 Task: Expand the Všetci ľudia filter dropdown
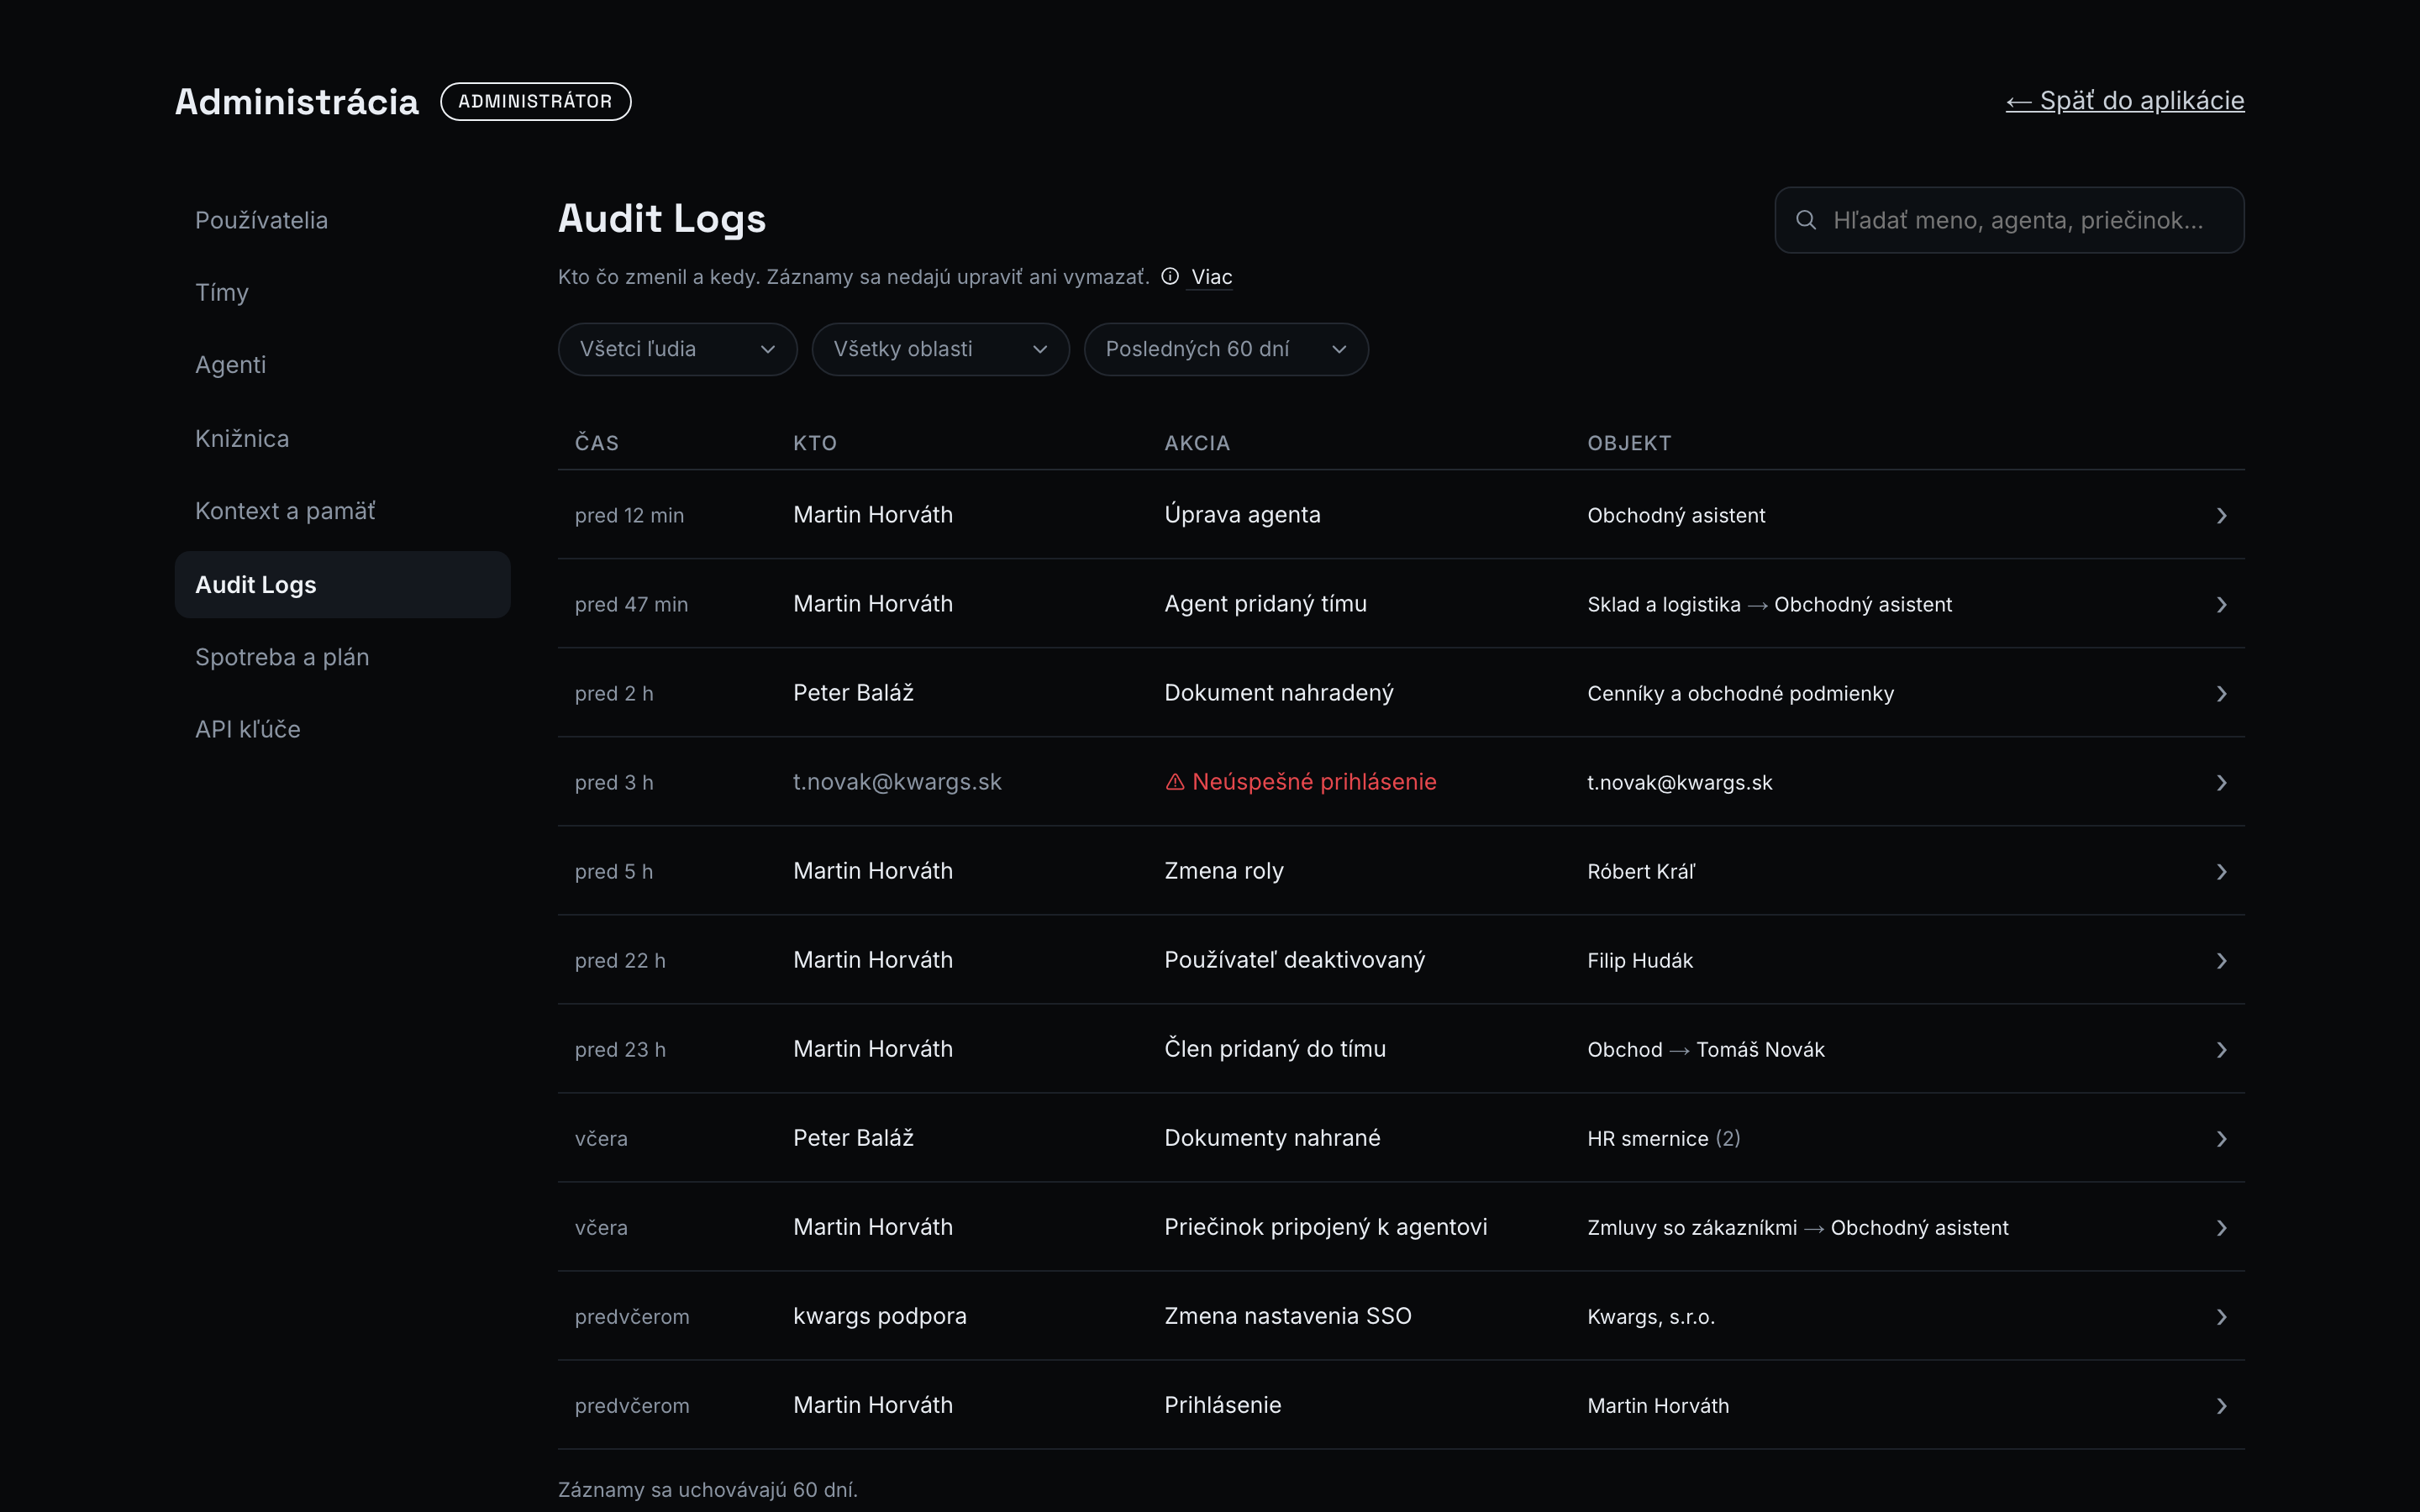(677, 349)
